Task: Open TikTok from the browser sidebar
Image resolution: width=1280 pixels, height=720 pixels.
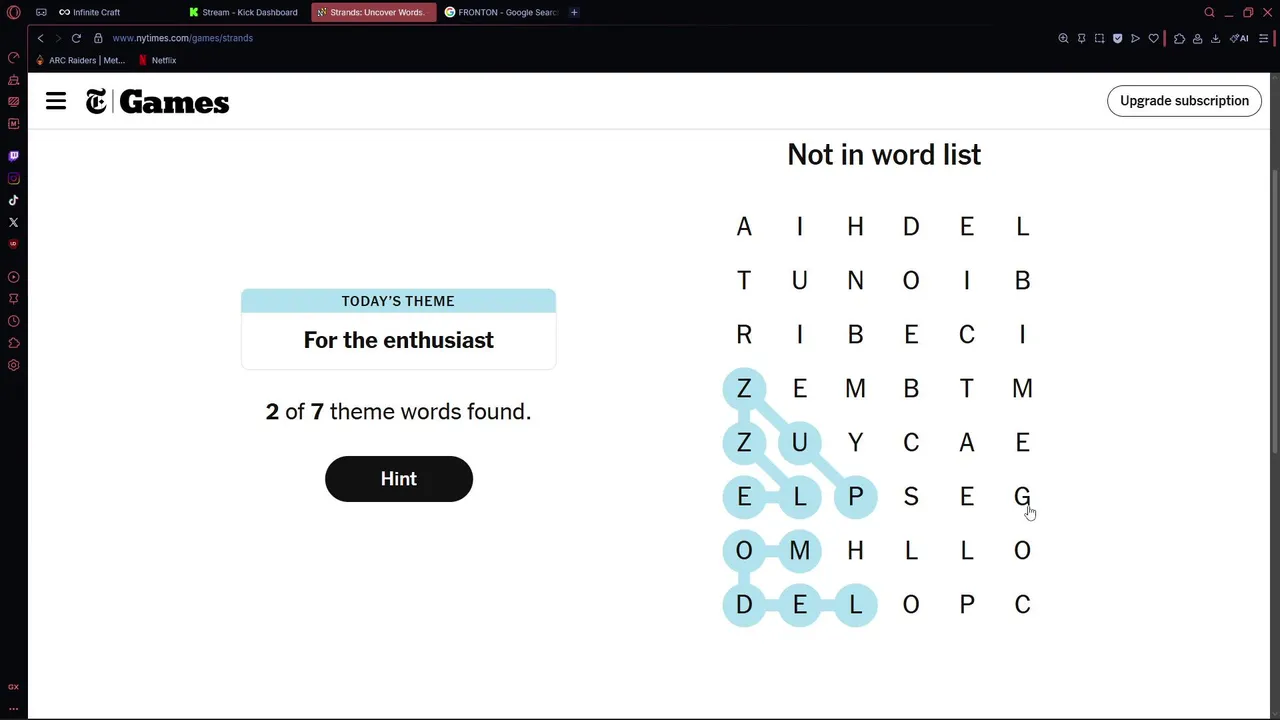Action: [14, 200]
